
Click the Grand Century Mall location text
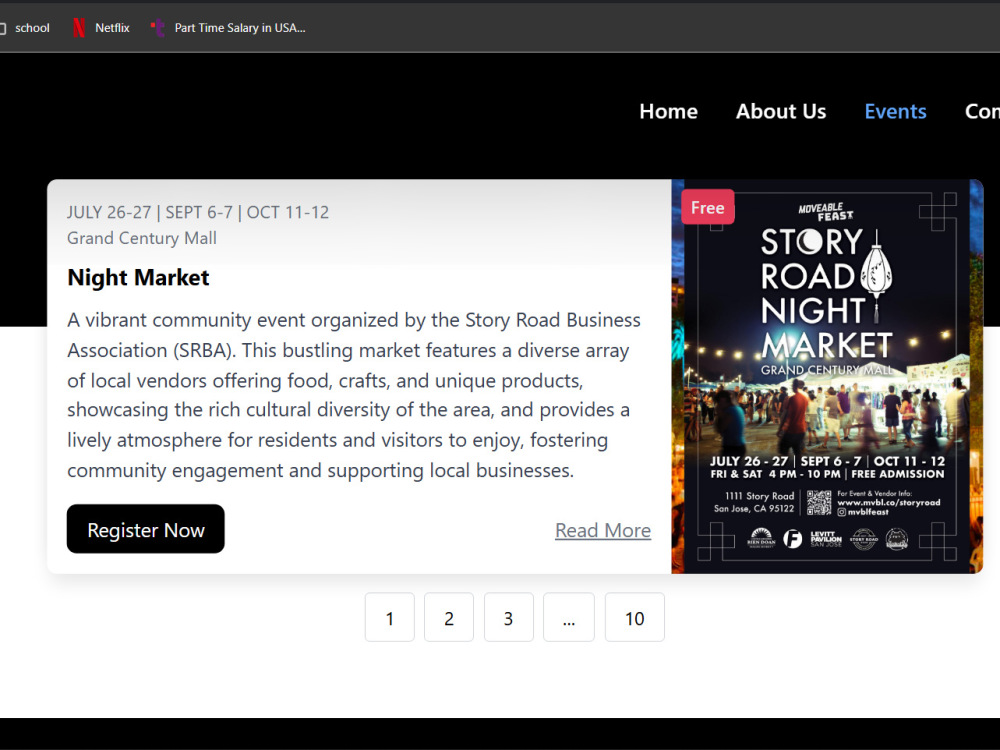click(142, 238)
